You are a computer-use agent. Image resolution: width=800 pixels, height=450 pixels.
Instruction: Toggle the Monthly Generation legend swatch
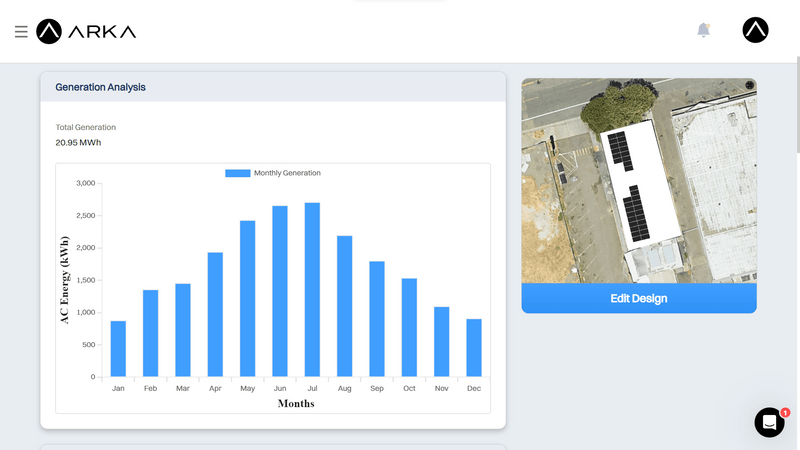coord(238,173)
